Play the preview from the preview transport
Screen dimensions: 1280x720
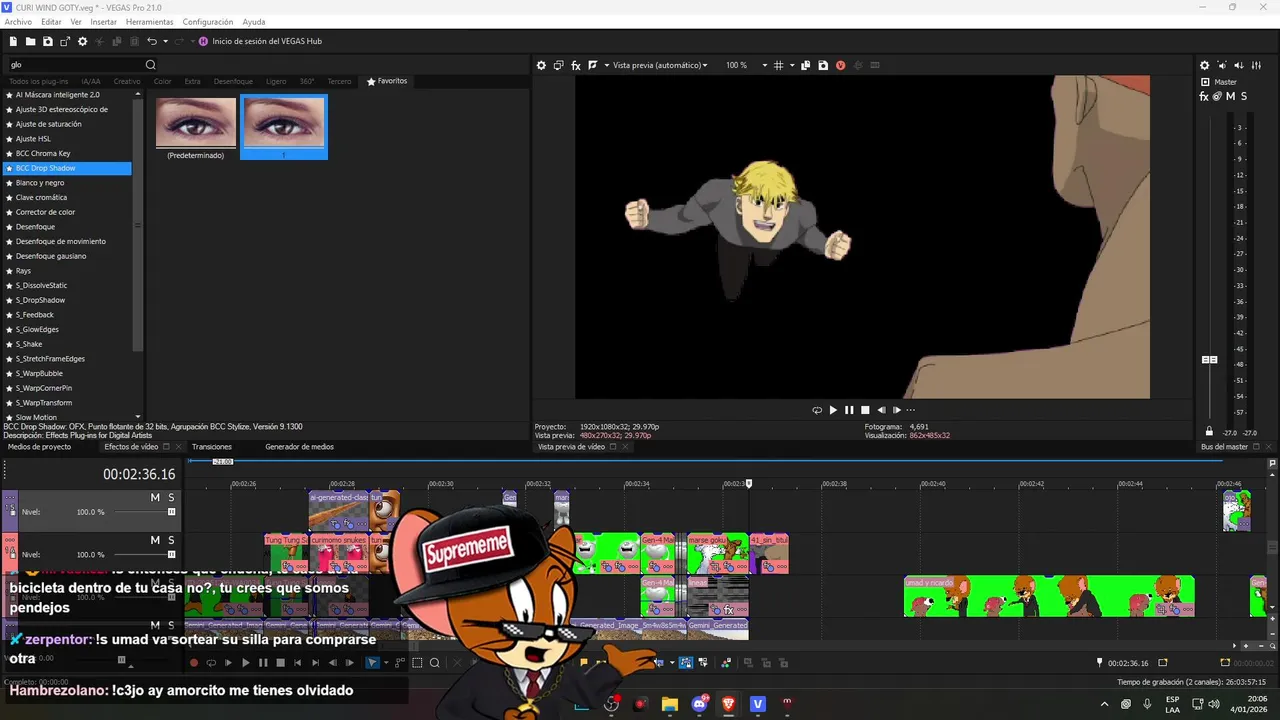click(x=833, y=410)
